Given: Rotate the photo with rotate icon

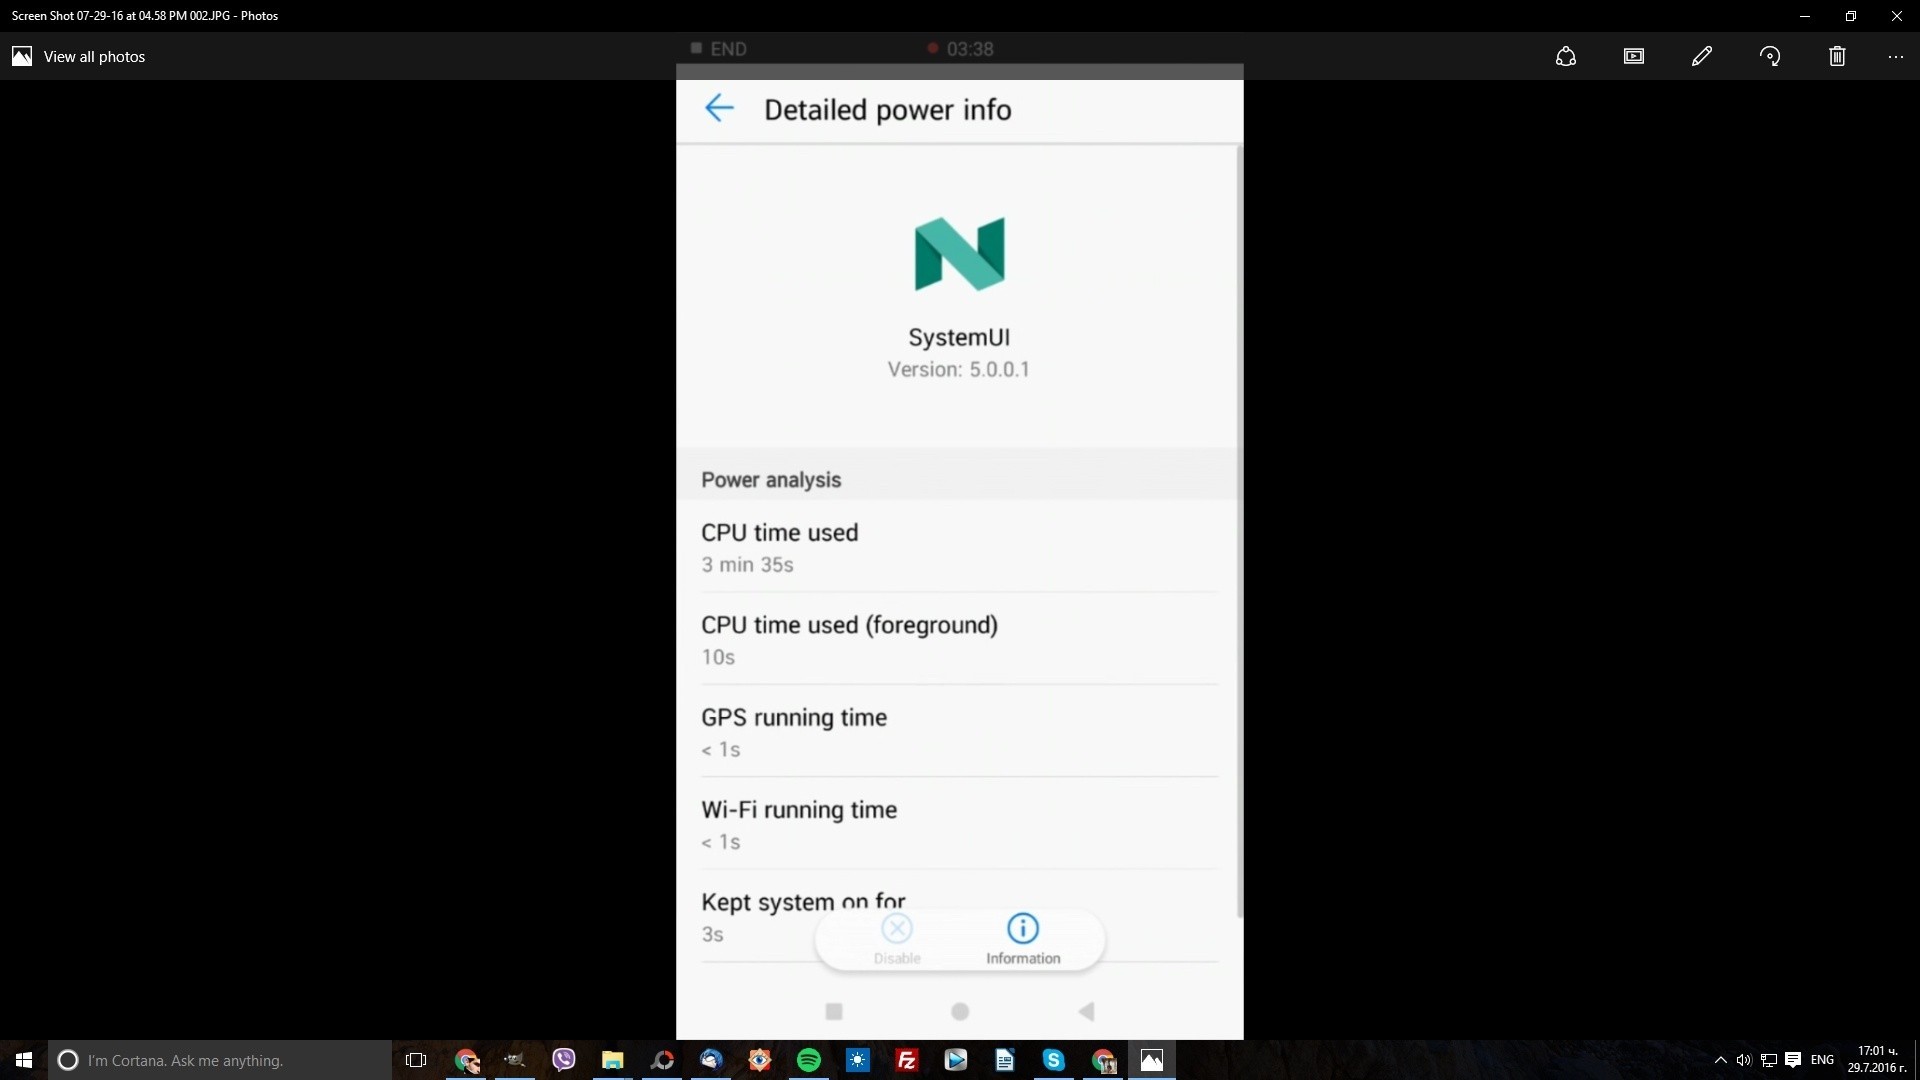Looking at the screenshot, I should (1770, 56).
